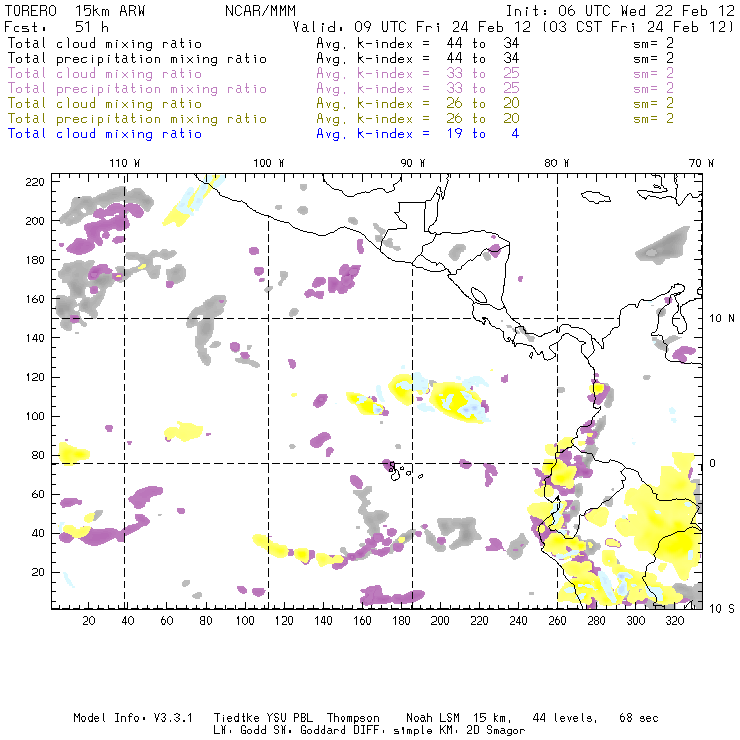Click the black "Total precipitation mixing ratio" legend label
Viewport: 740px width, 740px height.
pos(137,59)
